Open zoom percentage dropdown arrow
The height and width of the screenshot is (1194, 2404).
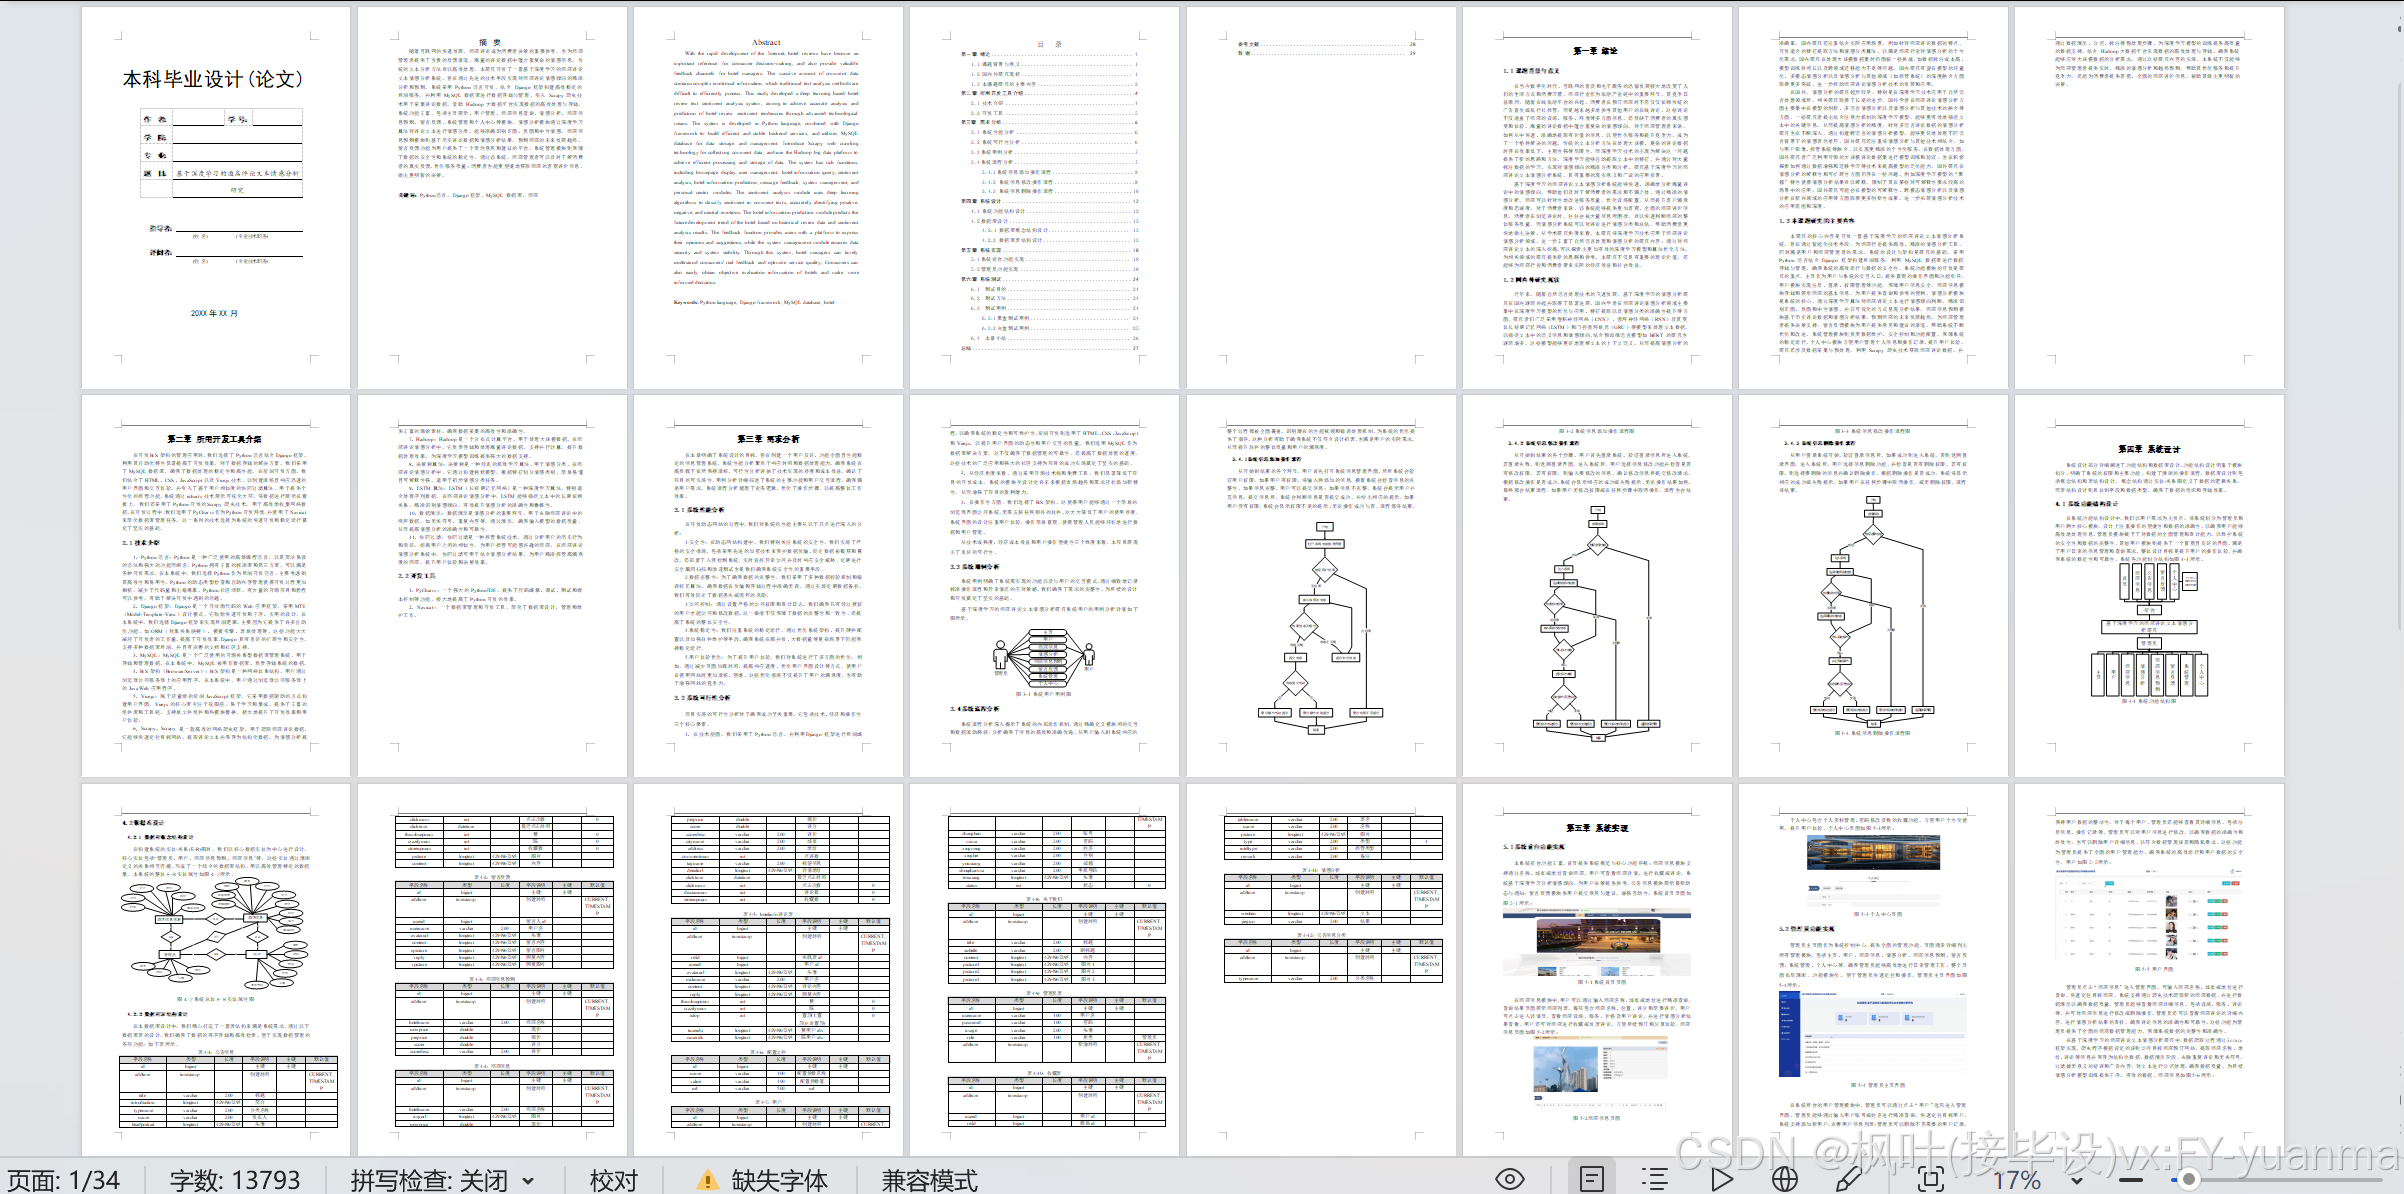(2077, 1181)
